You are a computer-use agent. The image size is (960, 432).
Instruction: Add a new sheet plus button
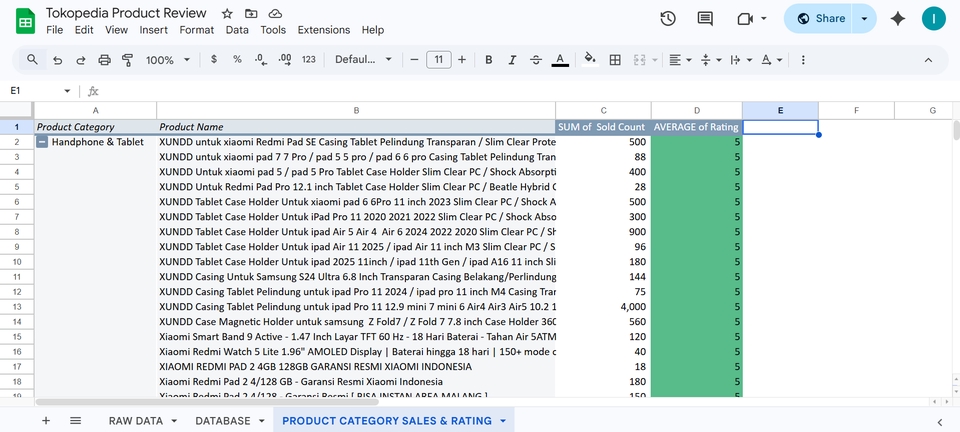coord(45,421)
